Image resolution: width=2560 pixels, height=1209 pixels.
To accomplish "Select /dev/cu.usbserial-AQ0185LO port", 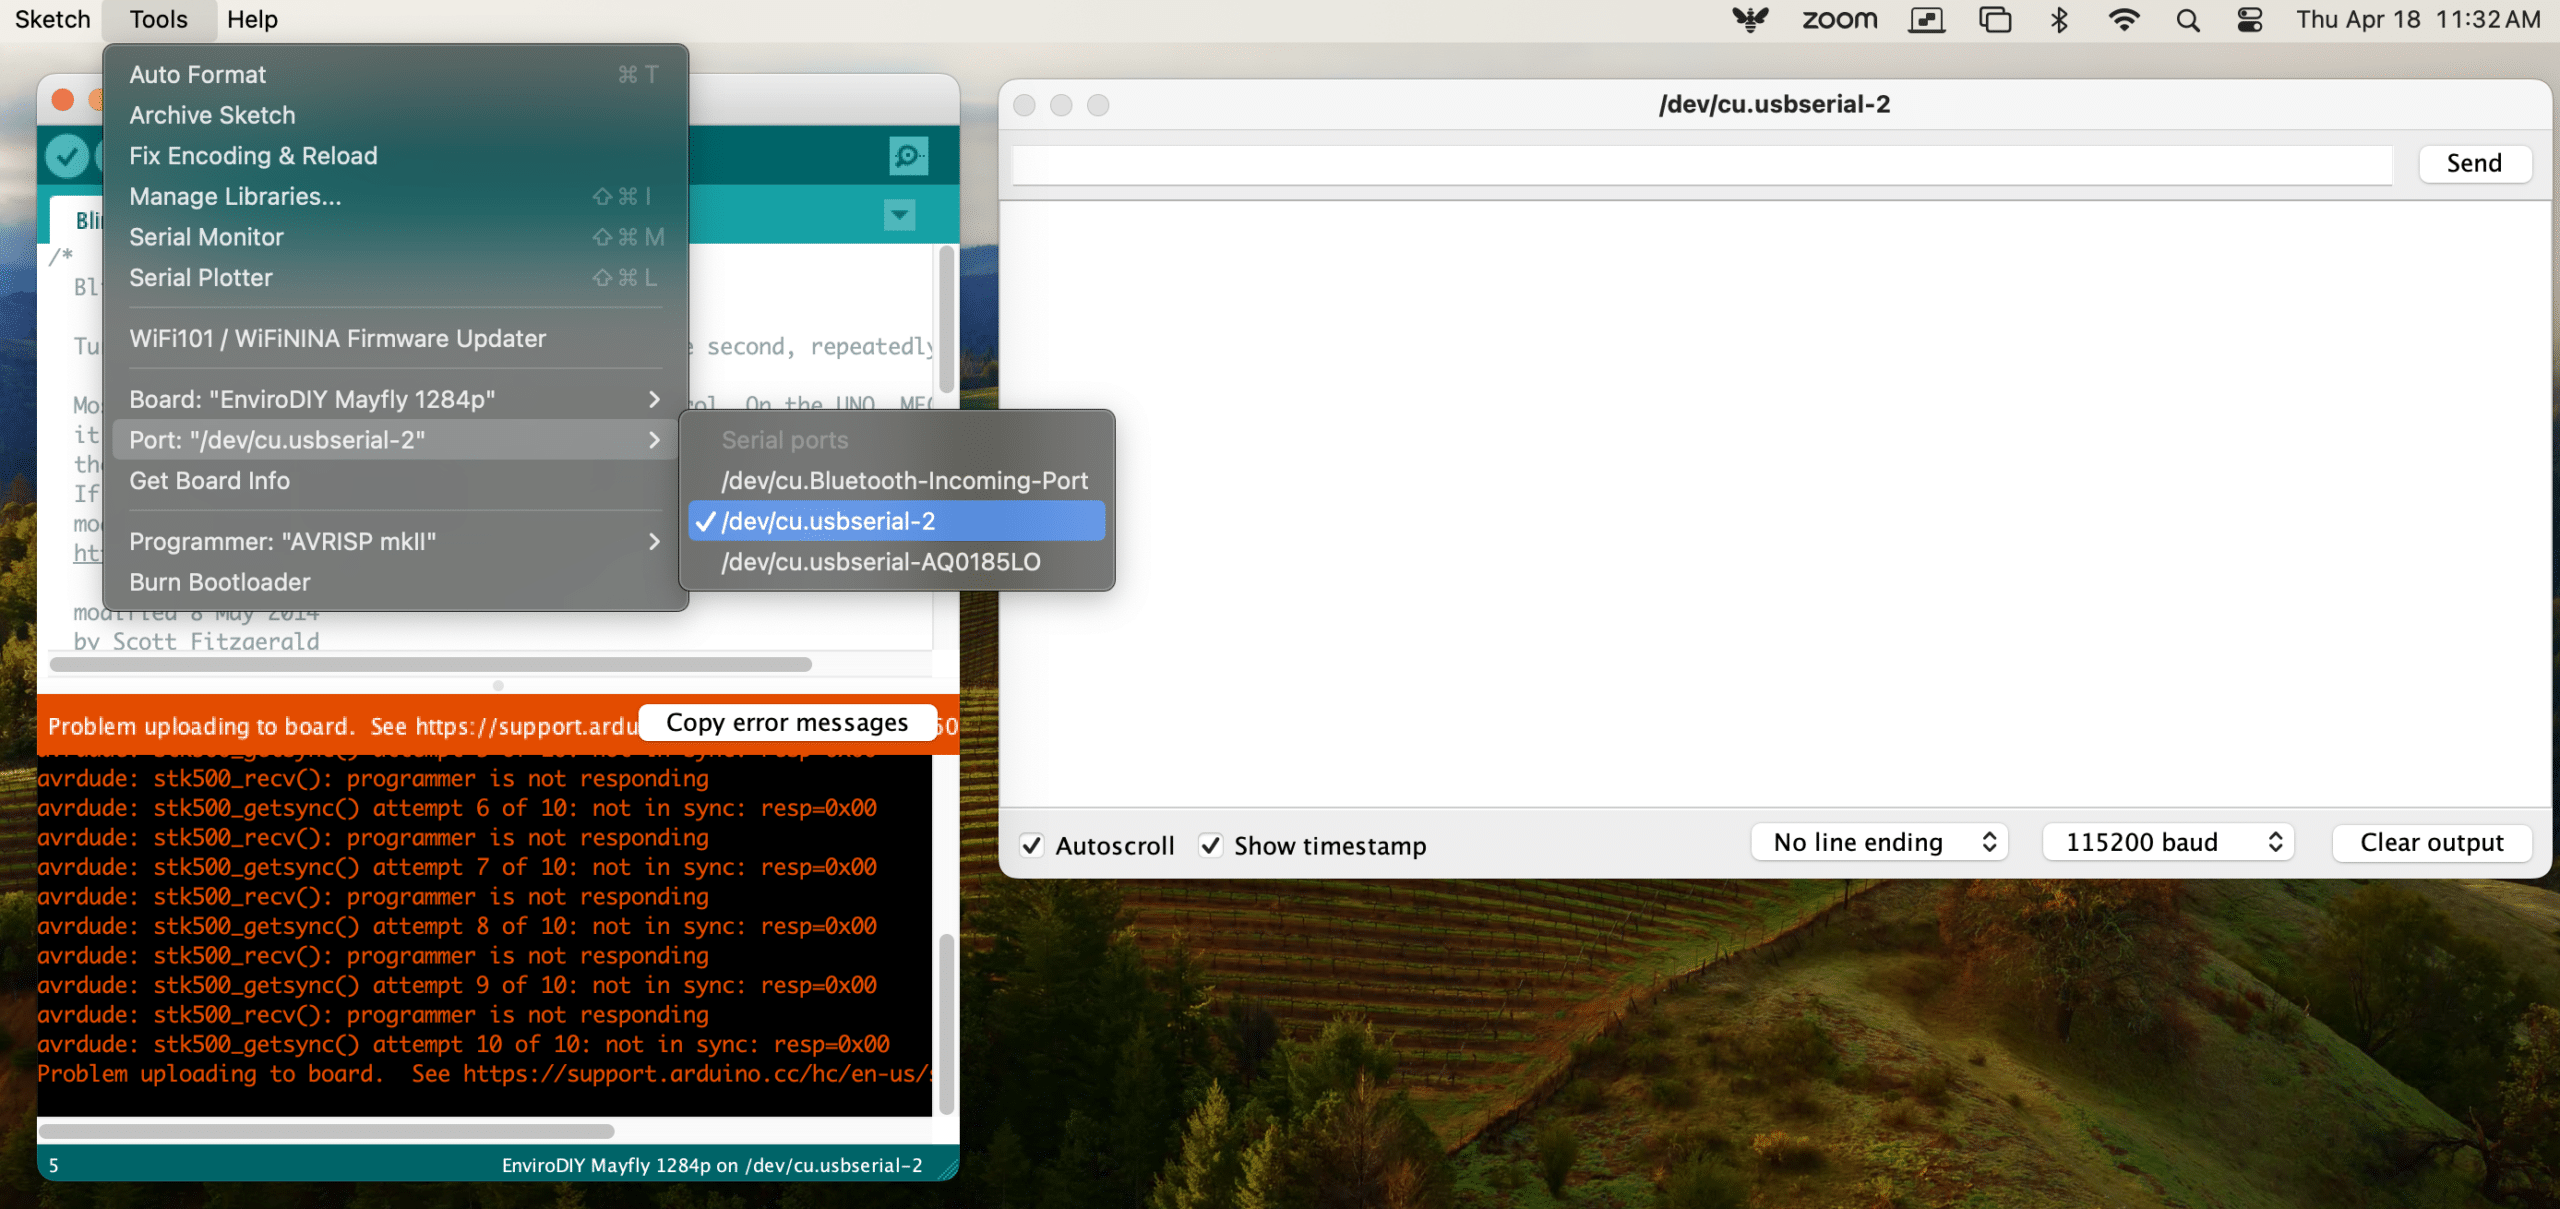I will pos(880,562).
